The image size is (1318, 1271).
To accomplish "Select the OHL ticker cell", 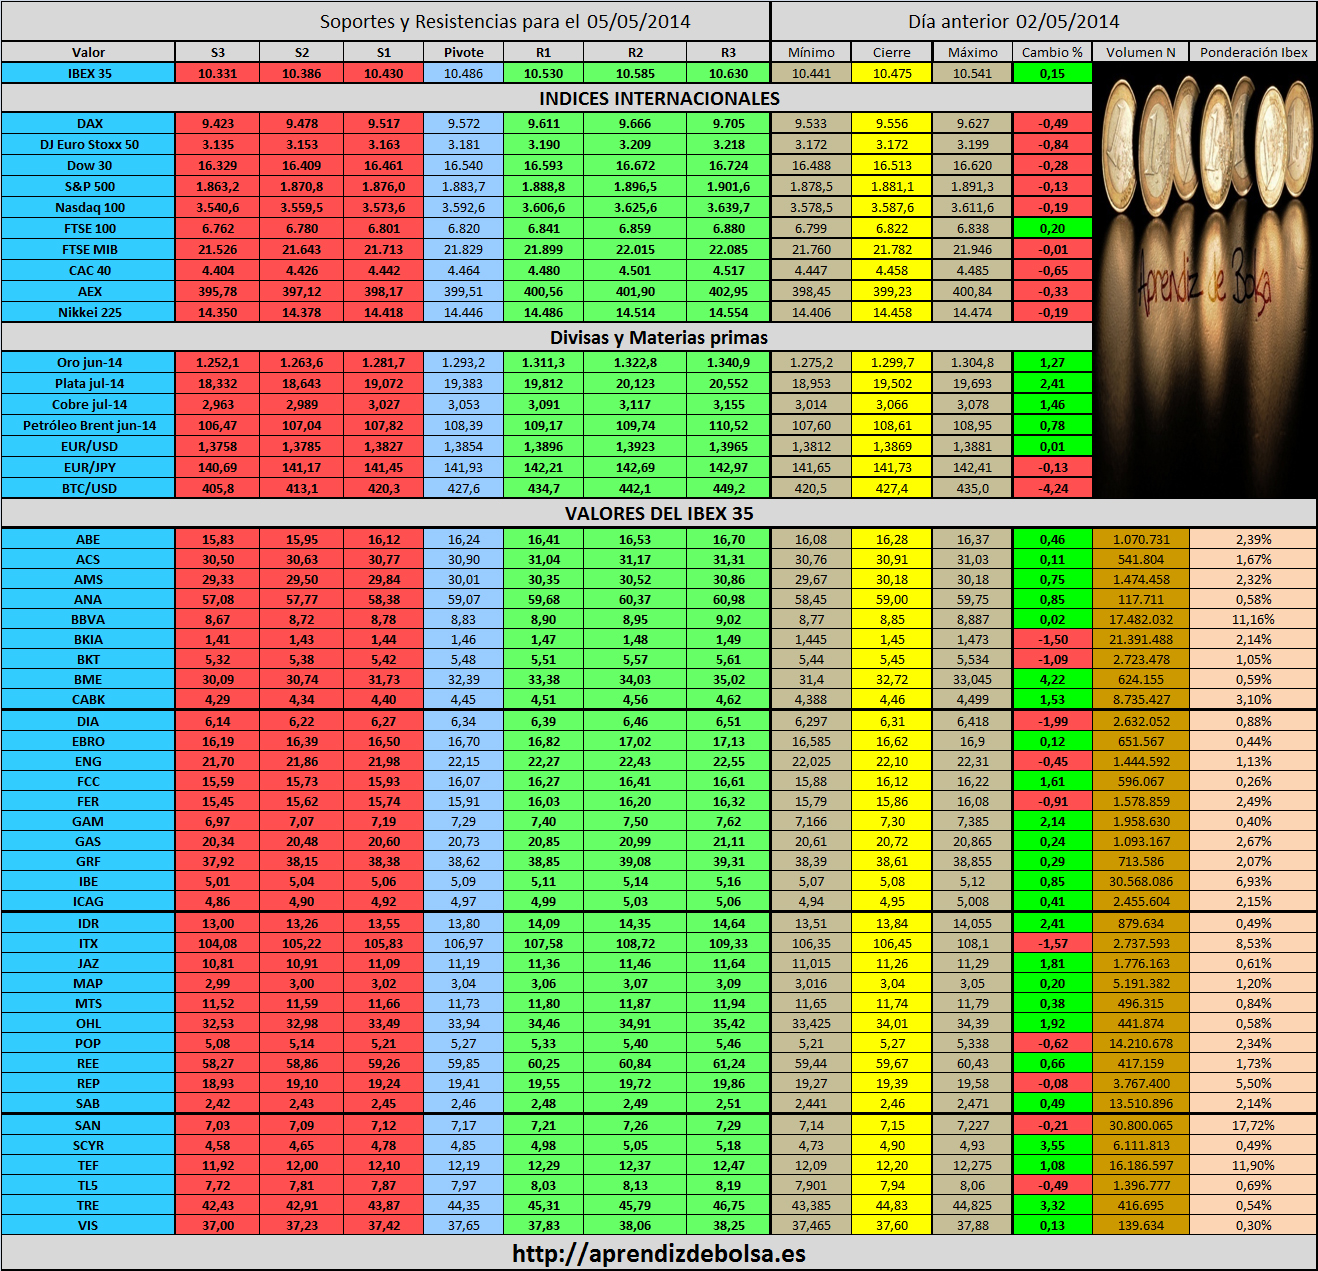I will (x=88, y=1023).
